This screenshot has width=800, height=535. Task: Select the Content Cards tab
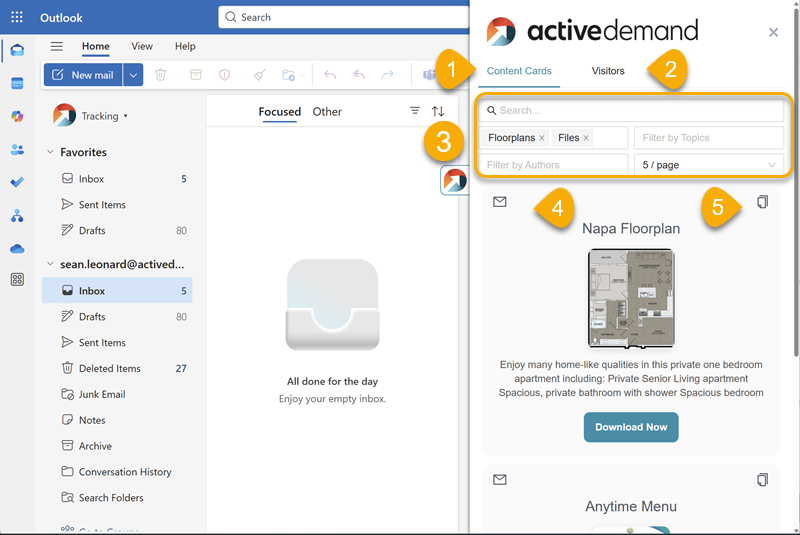click(x=519, y=71)
